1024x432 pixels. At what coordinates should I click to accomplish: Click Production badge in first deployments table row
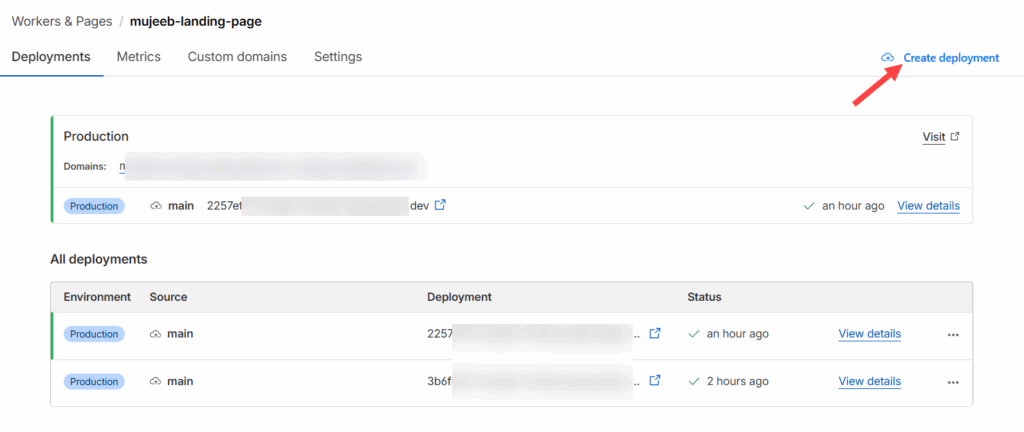point(94,334)
